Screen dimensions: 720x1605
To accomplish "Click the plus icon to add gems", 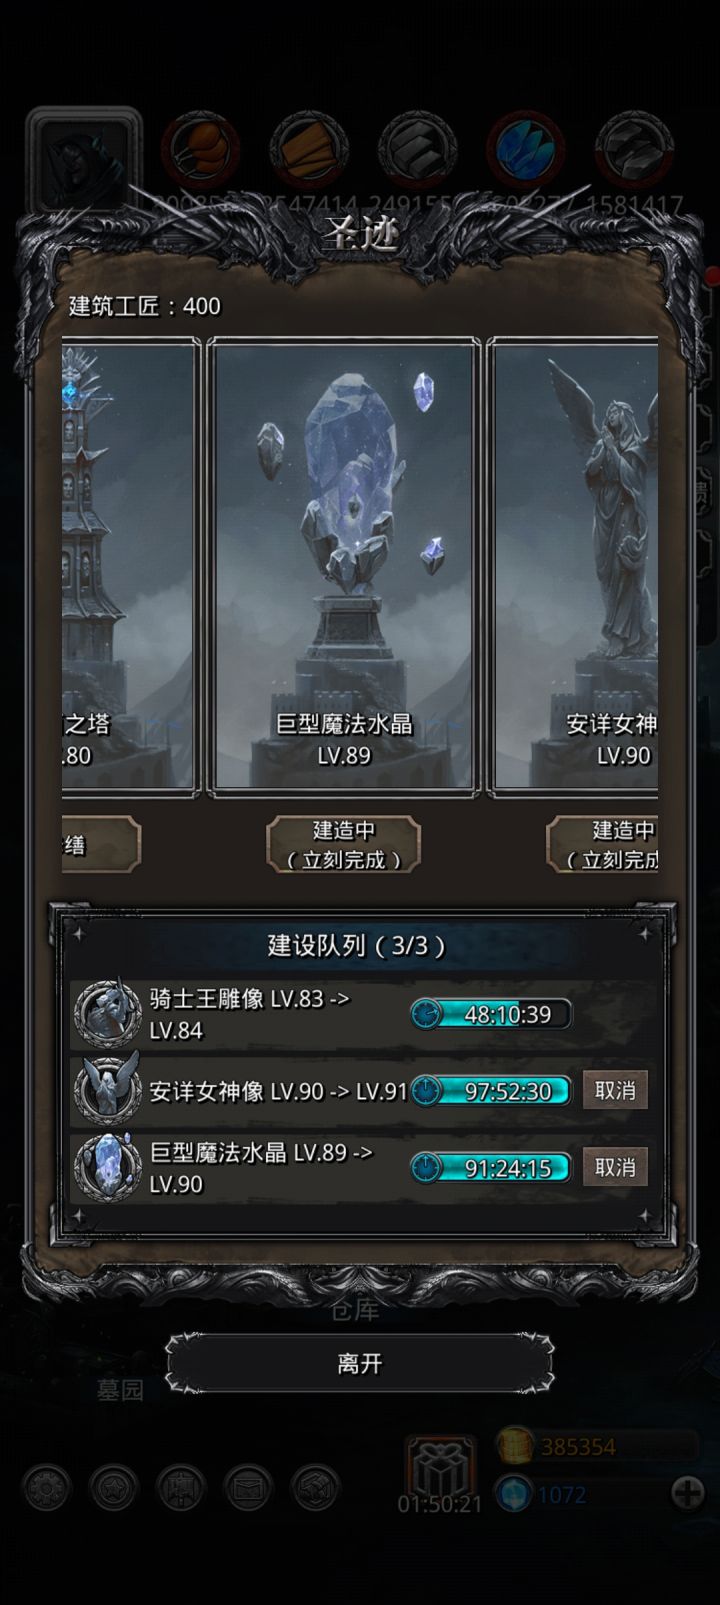I will pos(687,1494).
